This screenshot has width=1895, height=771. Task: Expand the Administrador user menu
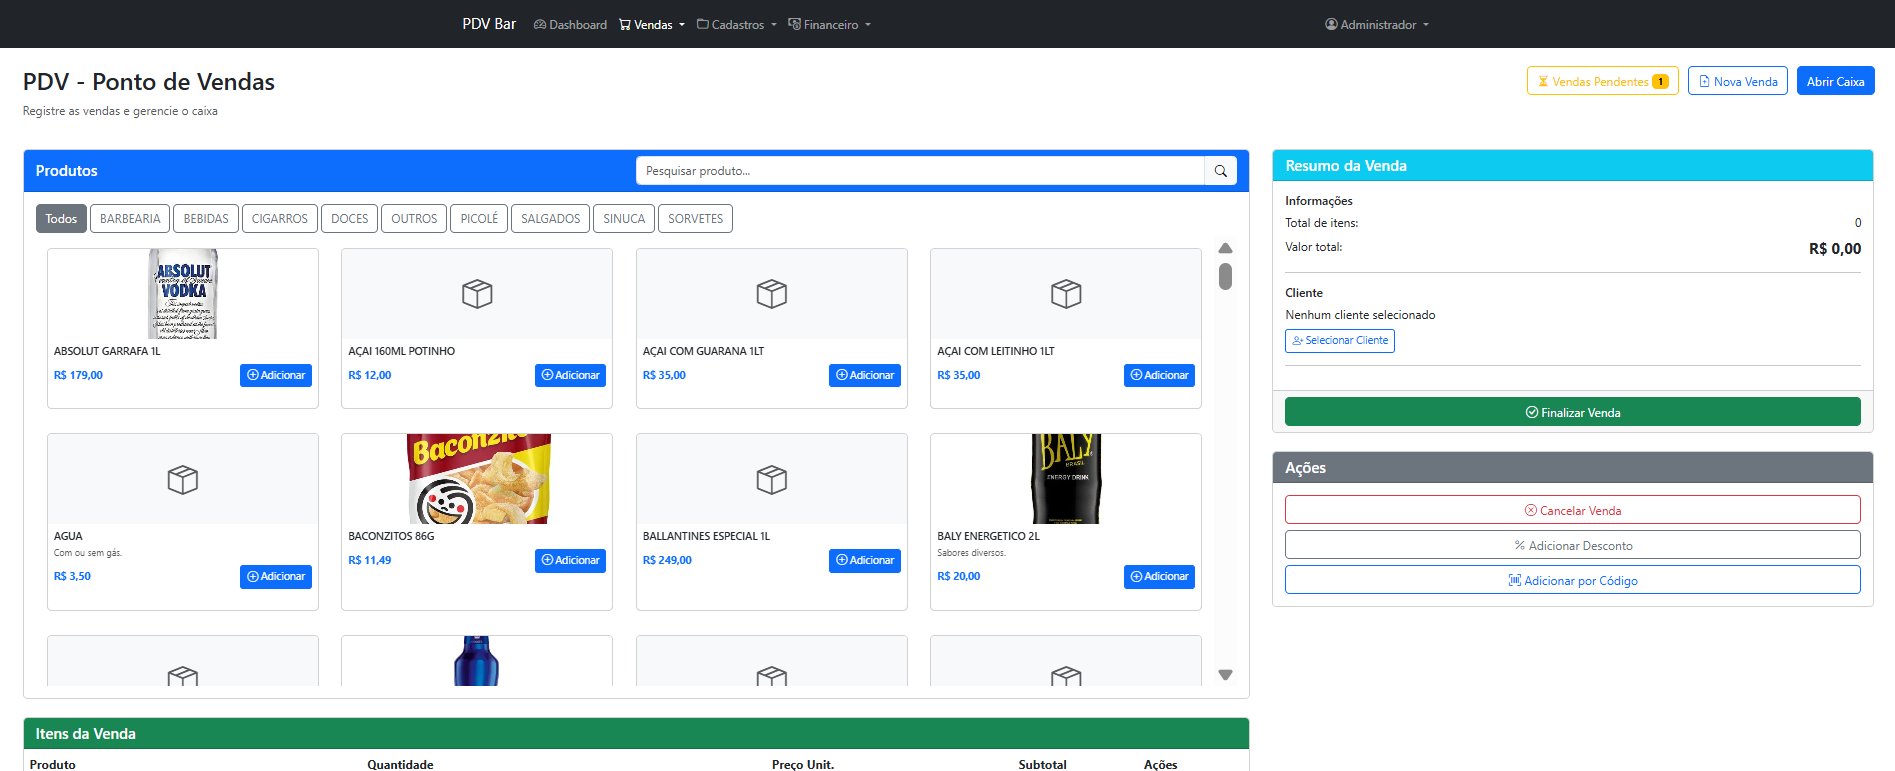point(1377,25)
